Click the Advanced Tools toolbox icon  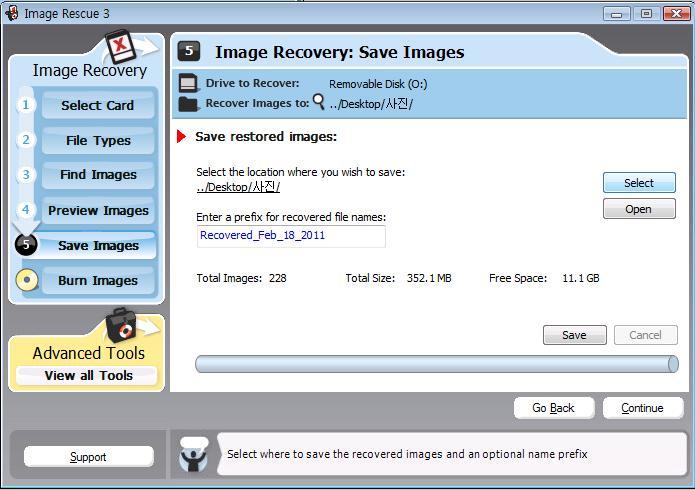[x=120, y=325]
